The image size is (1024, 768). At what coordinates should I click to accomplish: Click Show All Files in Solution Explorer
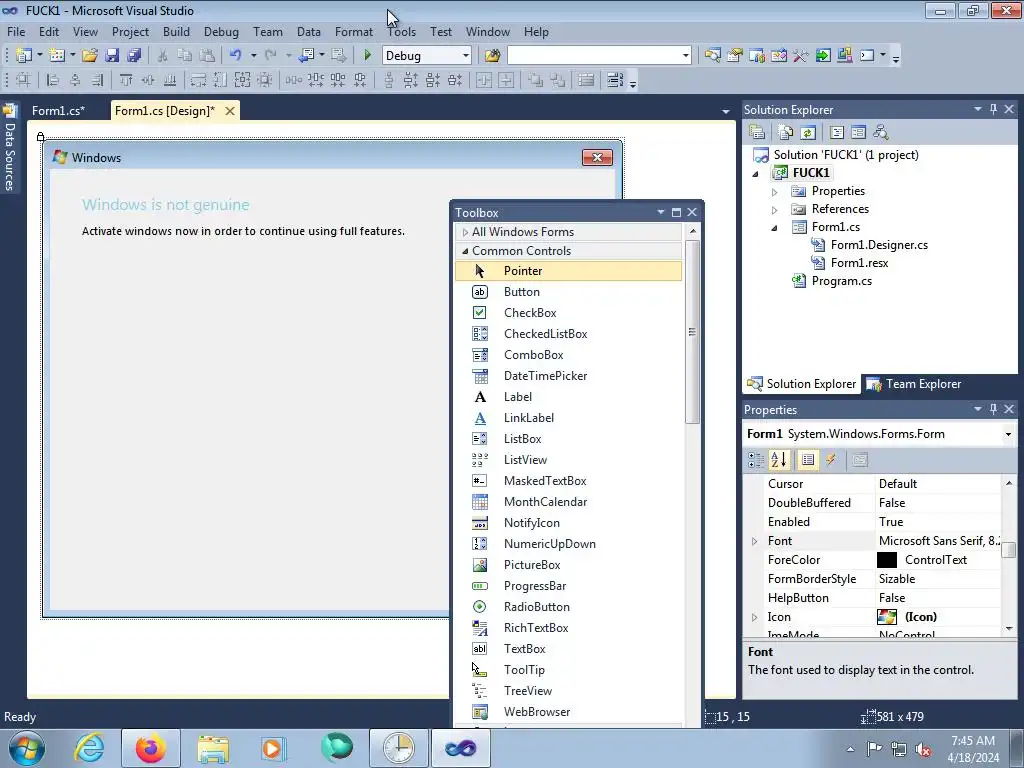click(786, 133)
